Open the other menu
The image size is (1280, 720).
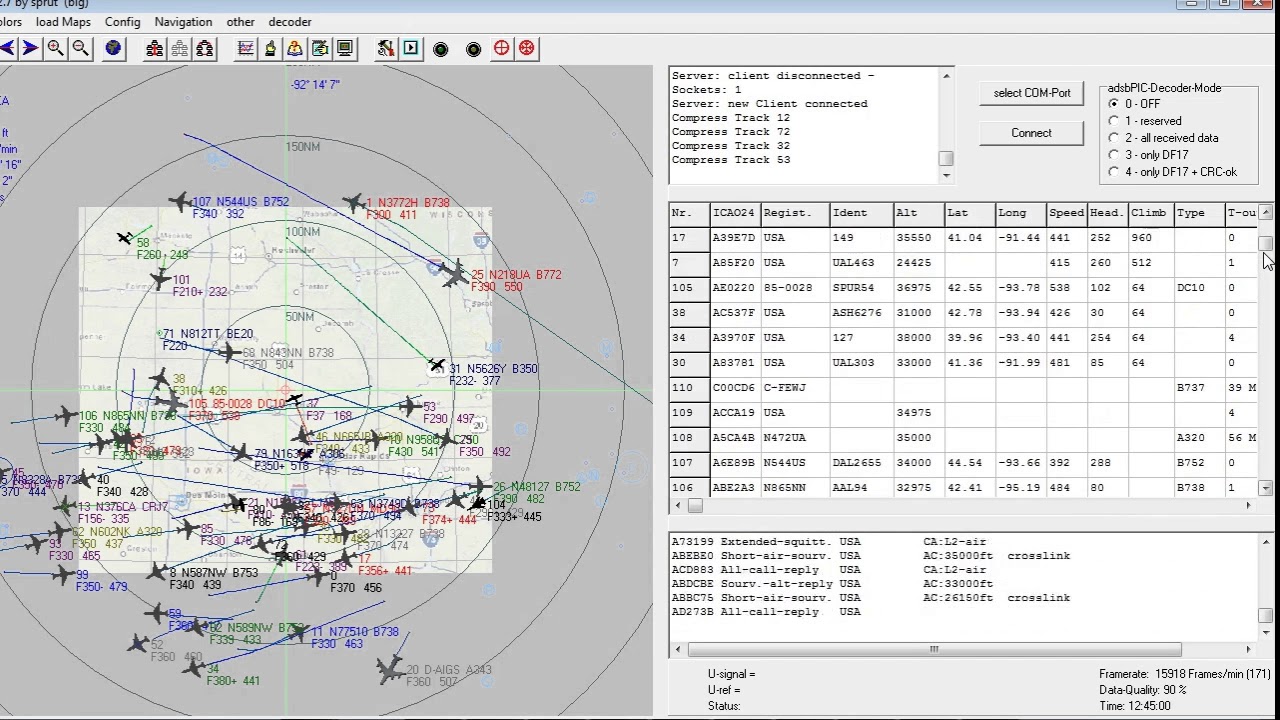[x=240, y=22]
